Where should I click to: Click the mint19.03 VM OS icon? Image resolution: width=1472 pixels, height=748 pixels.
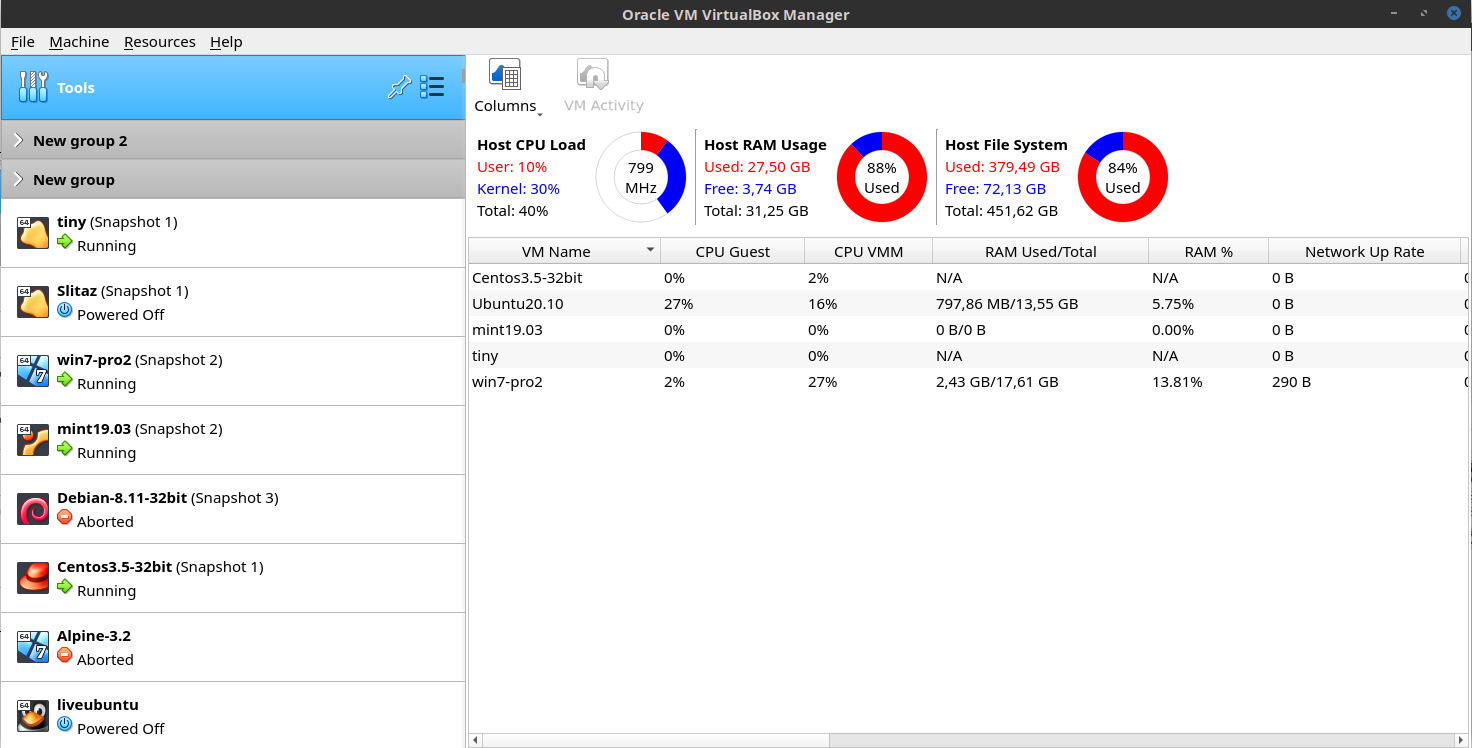tap(34, 440)
